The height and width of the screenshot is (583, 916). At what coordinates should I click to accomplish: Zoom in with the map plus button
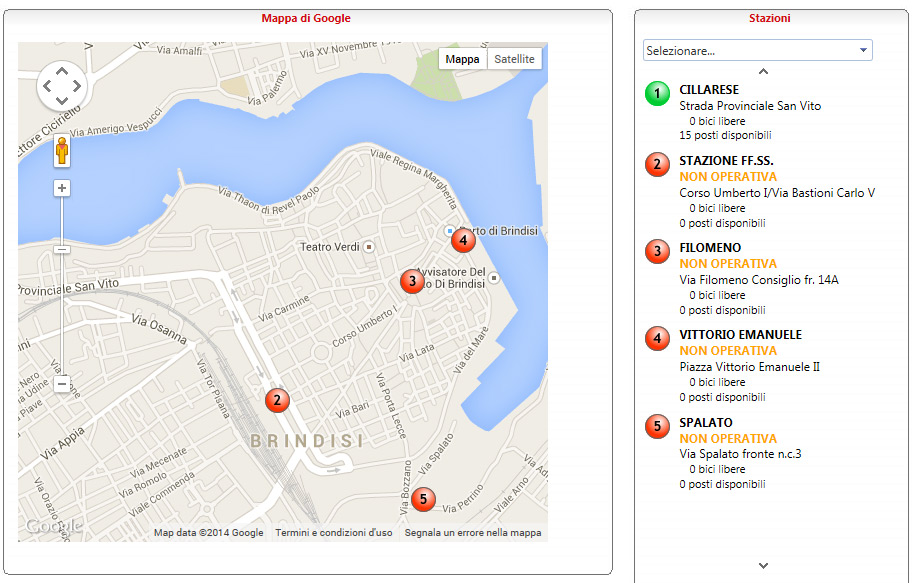(62, 188)
